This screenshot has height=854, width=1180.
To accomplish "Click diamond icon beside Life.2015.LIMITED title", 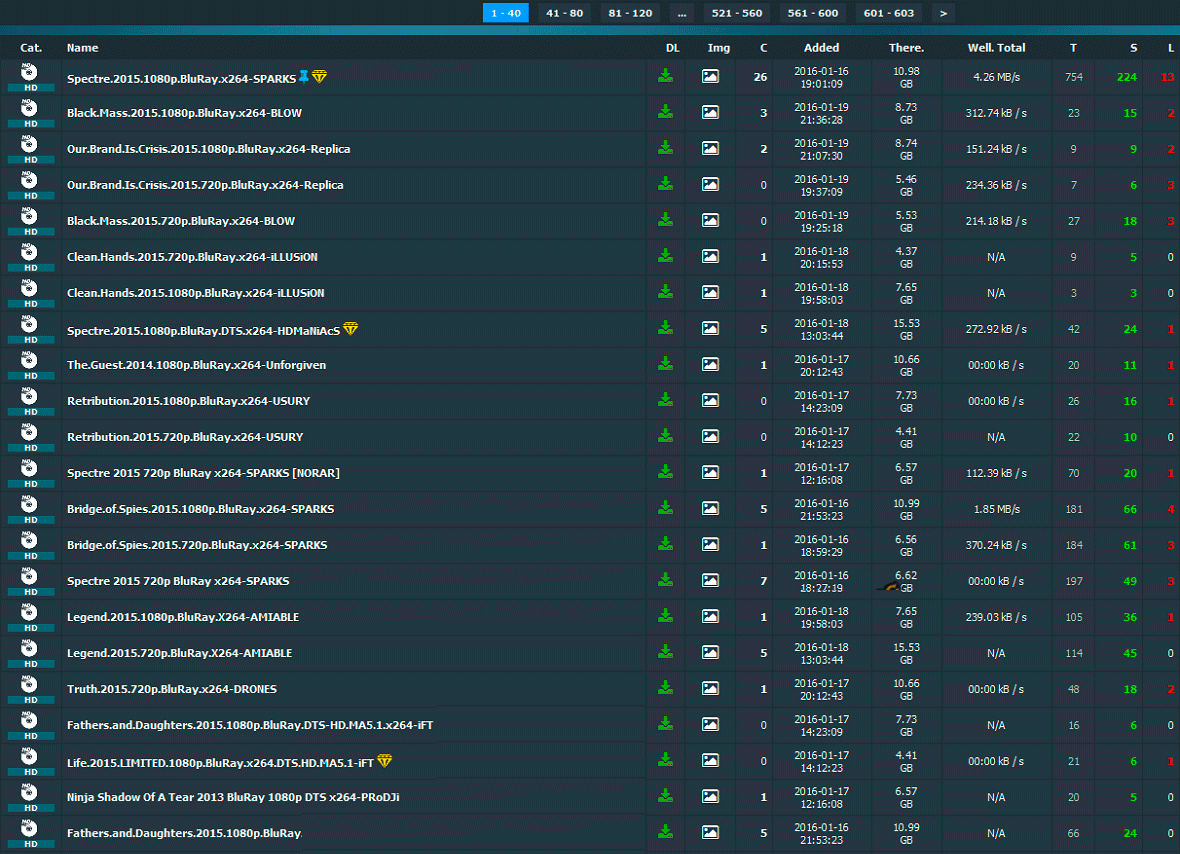I will 385,761.
